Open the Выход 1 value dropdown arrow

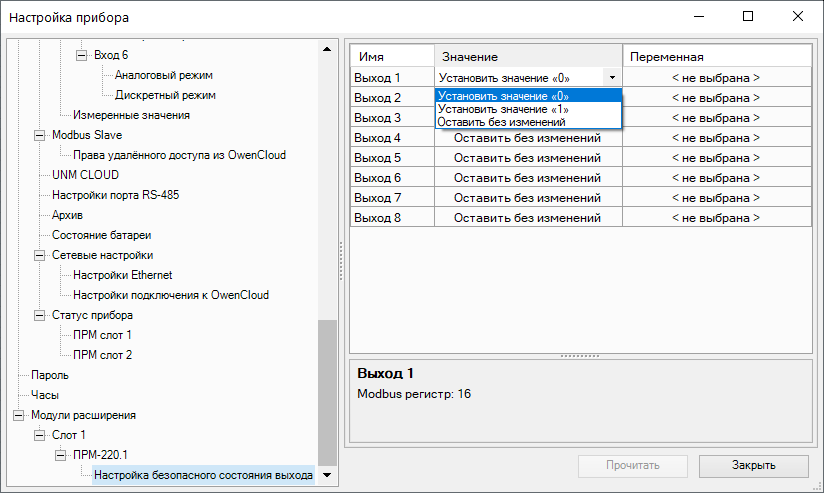611,77
